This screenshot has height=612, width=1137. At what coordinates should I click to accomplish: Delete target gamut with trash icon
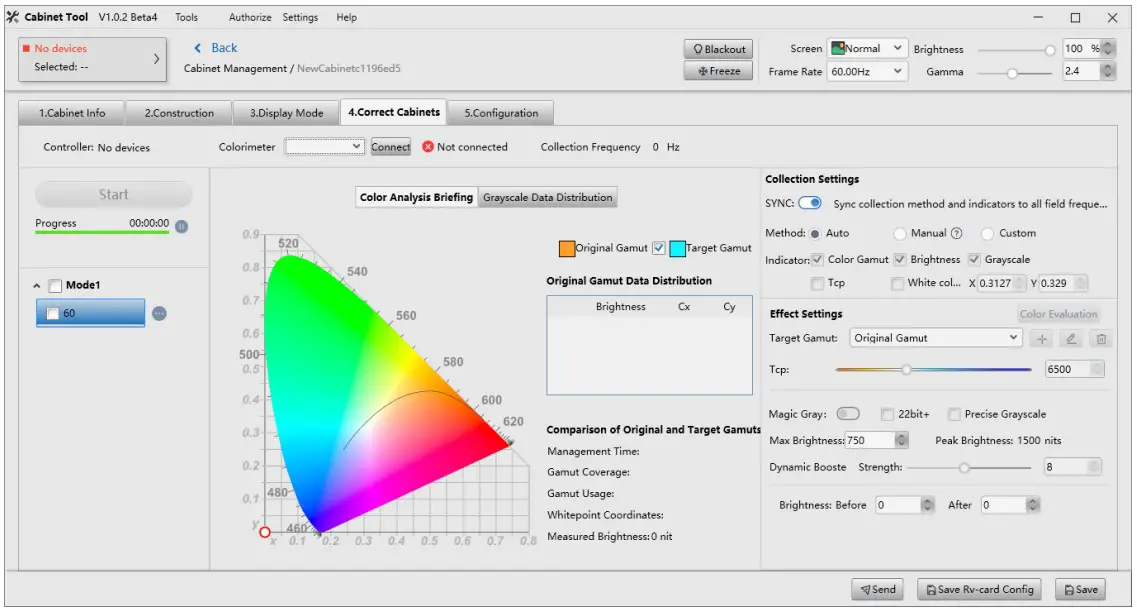[x=1101, y=339]
